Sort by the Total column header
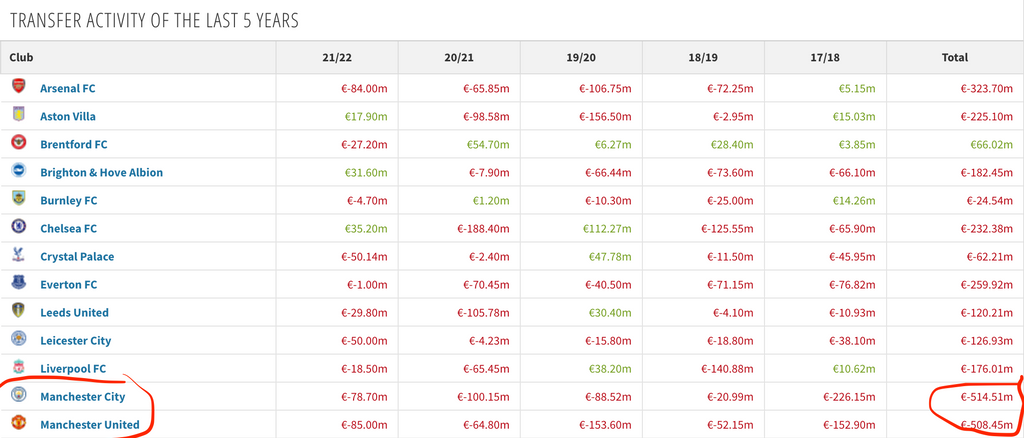The height and width of the screenshot is (438, 1024). (954, 58)
